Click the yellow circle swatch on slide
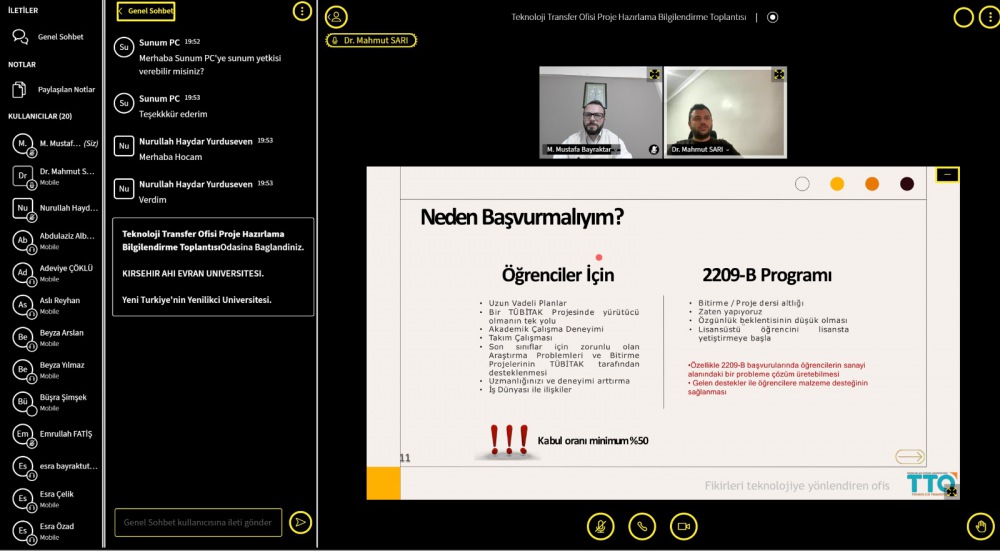This screenshot has height=551, width=1000. (x=837, y=184)
